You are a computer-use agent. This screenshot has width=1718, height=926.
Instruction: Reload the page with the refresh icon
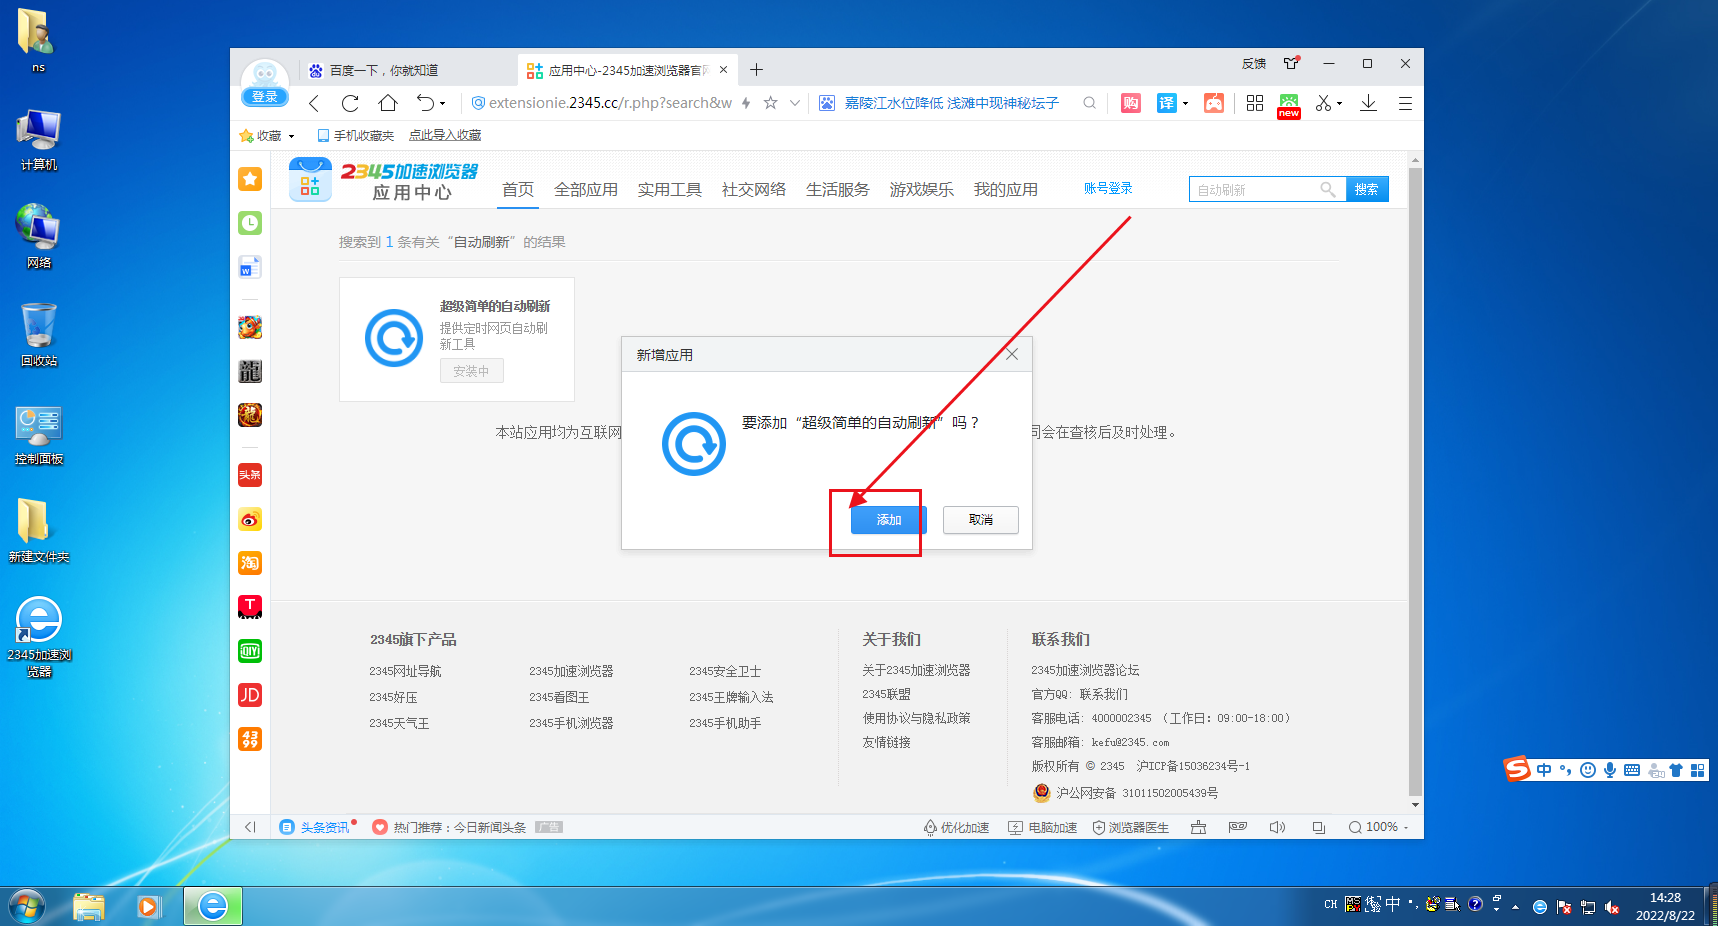(350, 103)
